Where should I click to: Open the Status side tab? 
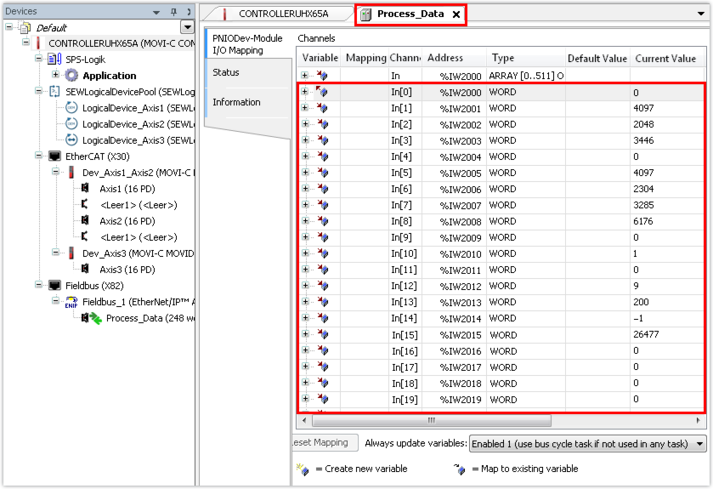226,73
